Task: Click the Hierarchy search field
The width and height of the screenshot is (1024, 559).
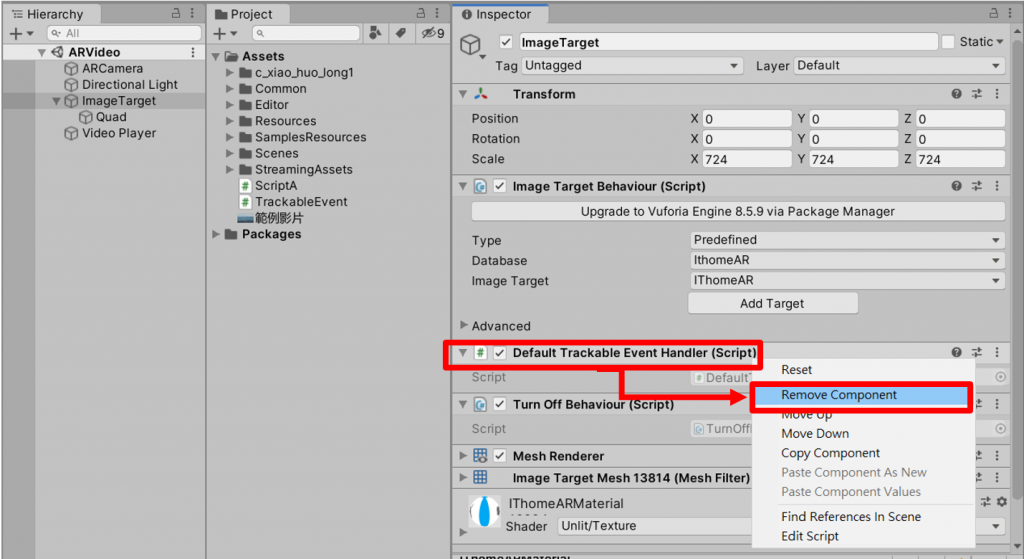Action: coord(124,33)
